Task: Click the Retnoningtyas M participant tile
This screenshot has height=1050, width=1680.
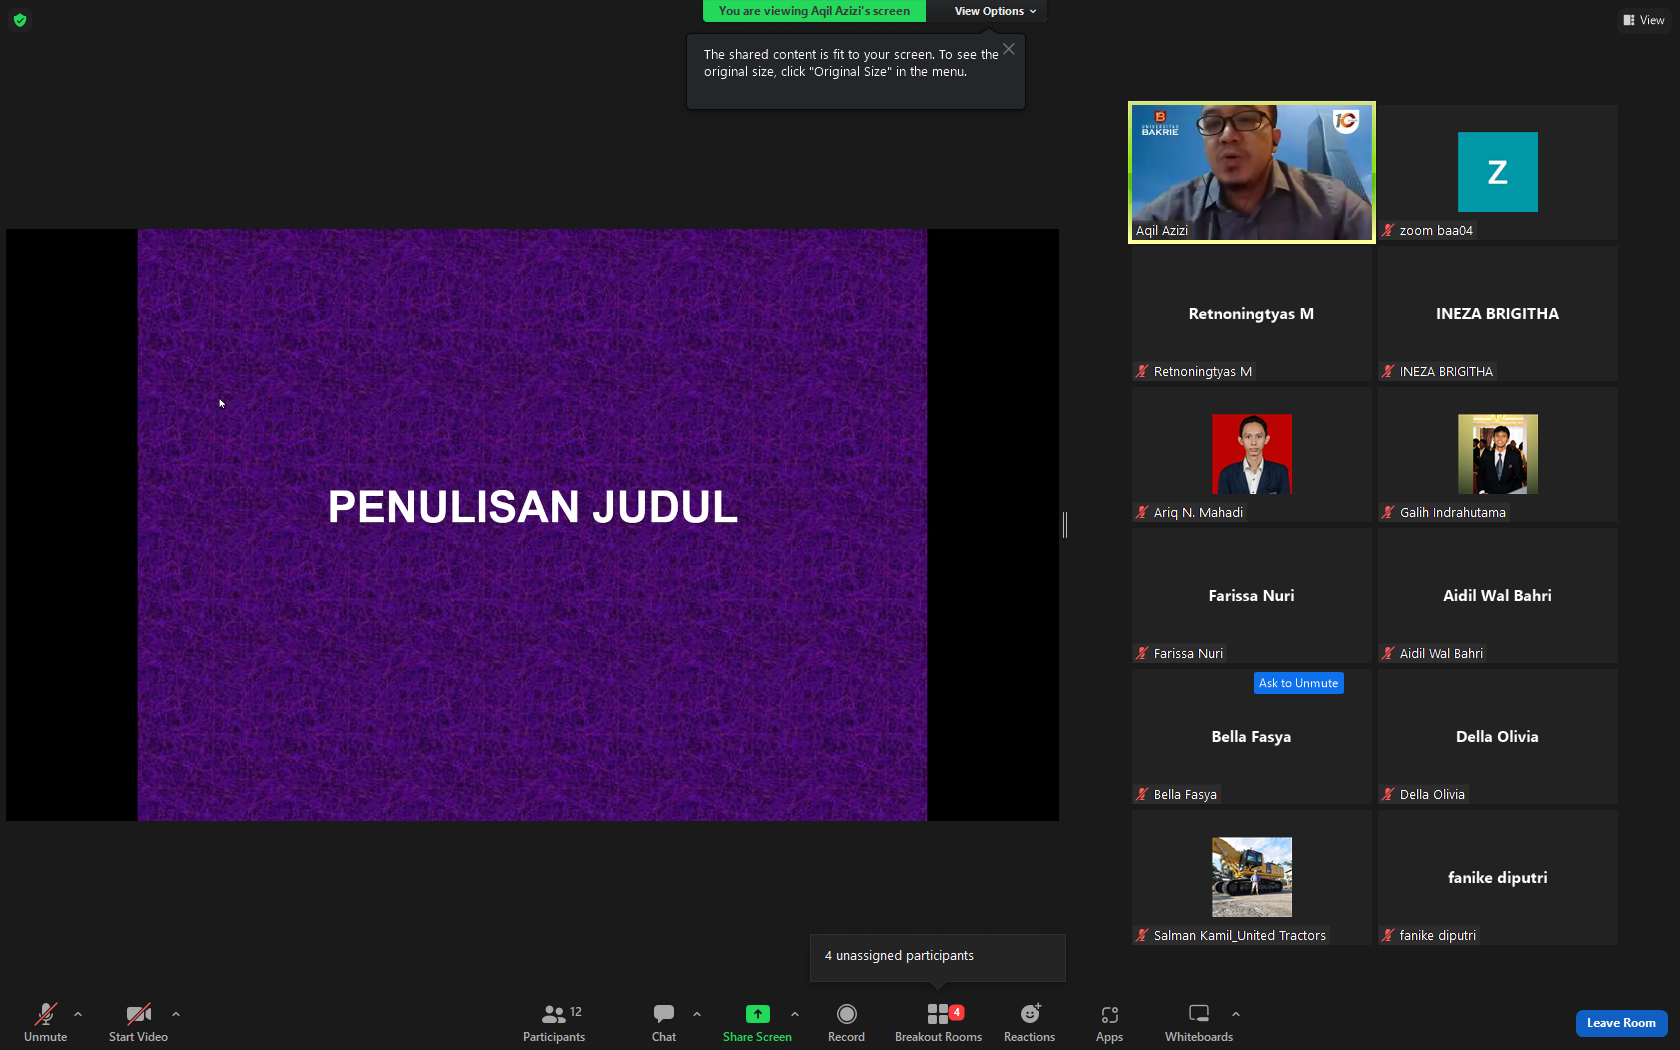Action: (1252, 314)
